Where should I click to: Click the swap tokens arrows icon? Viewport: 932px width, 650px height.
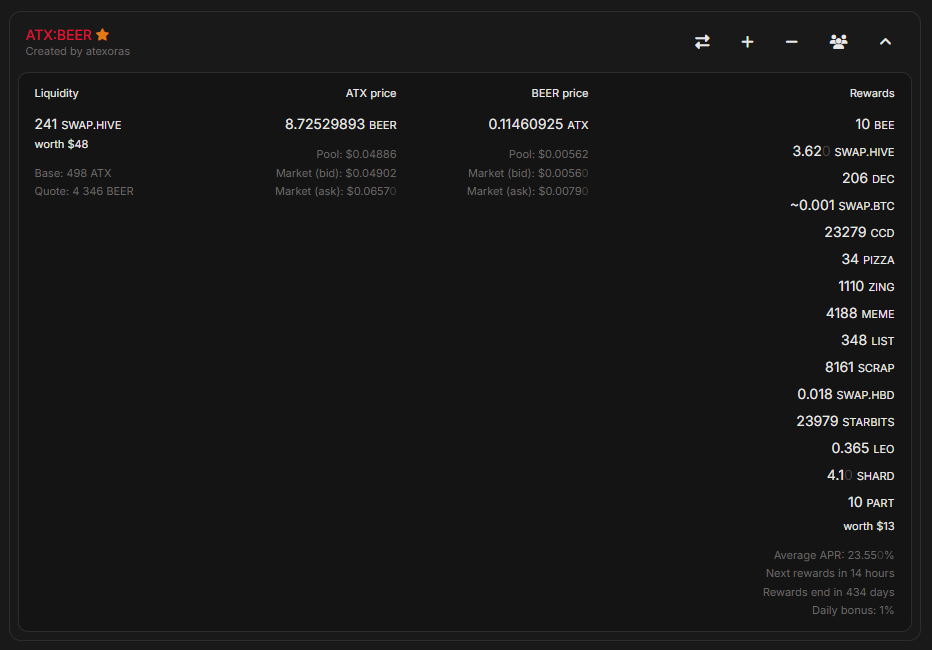pos(702,42)
